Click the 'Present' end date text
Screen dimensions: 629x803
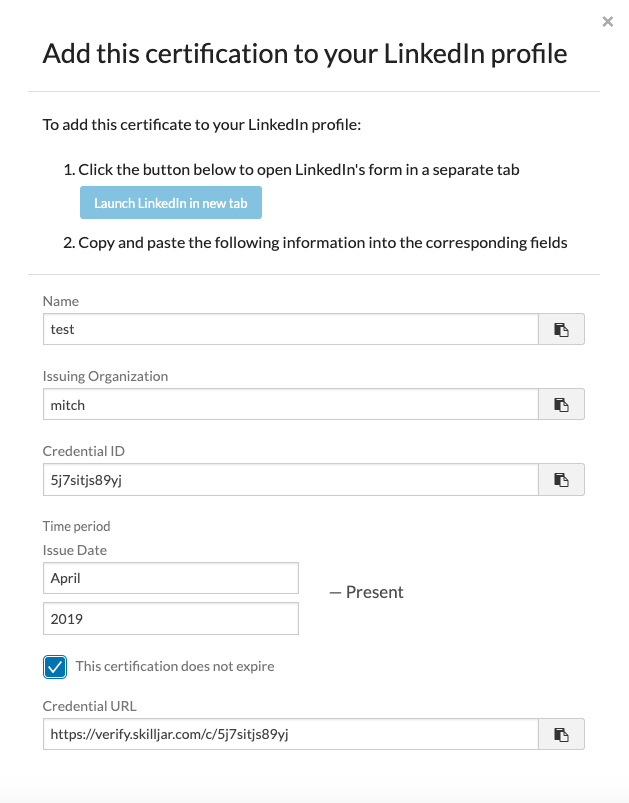[x=374, y=592]
